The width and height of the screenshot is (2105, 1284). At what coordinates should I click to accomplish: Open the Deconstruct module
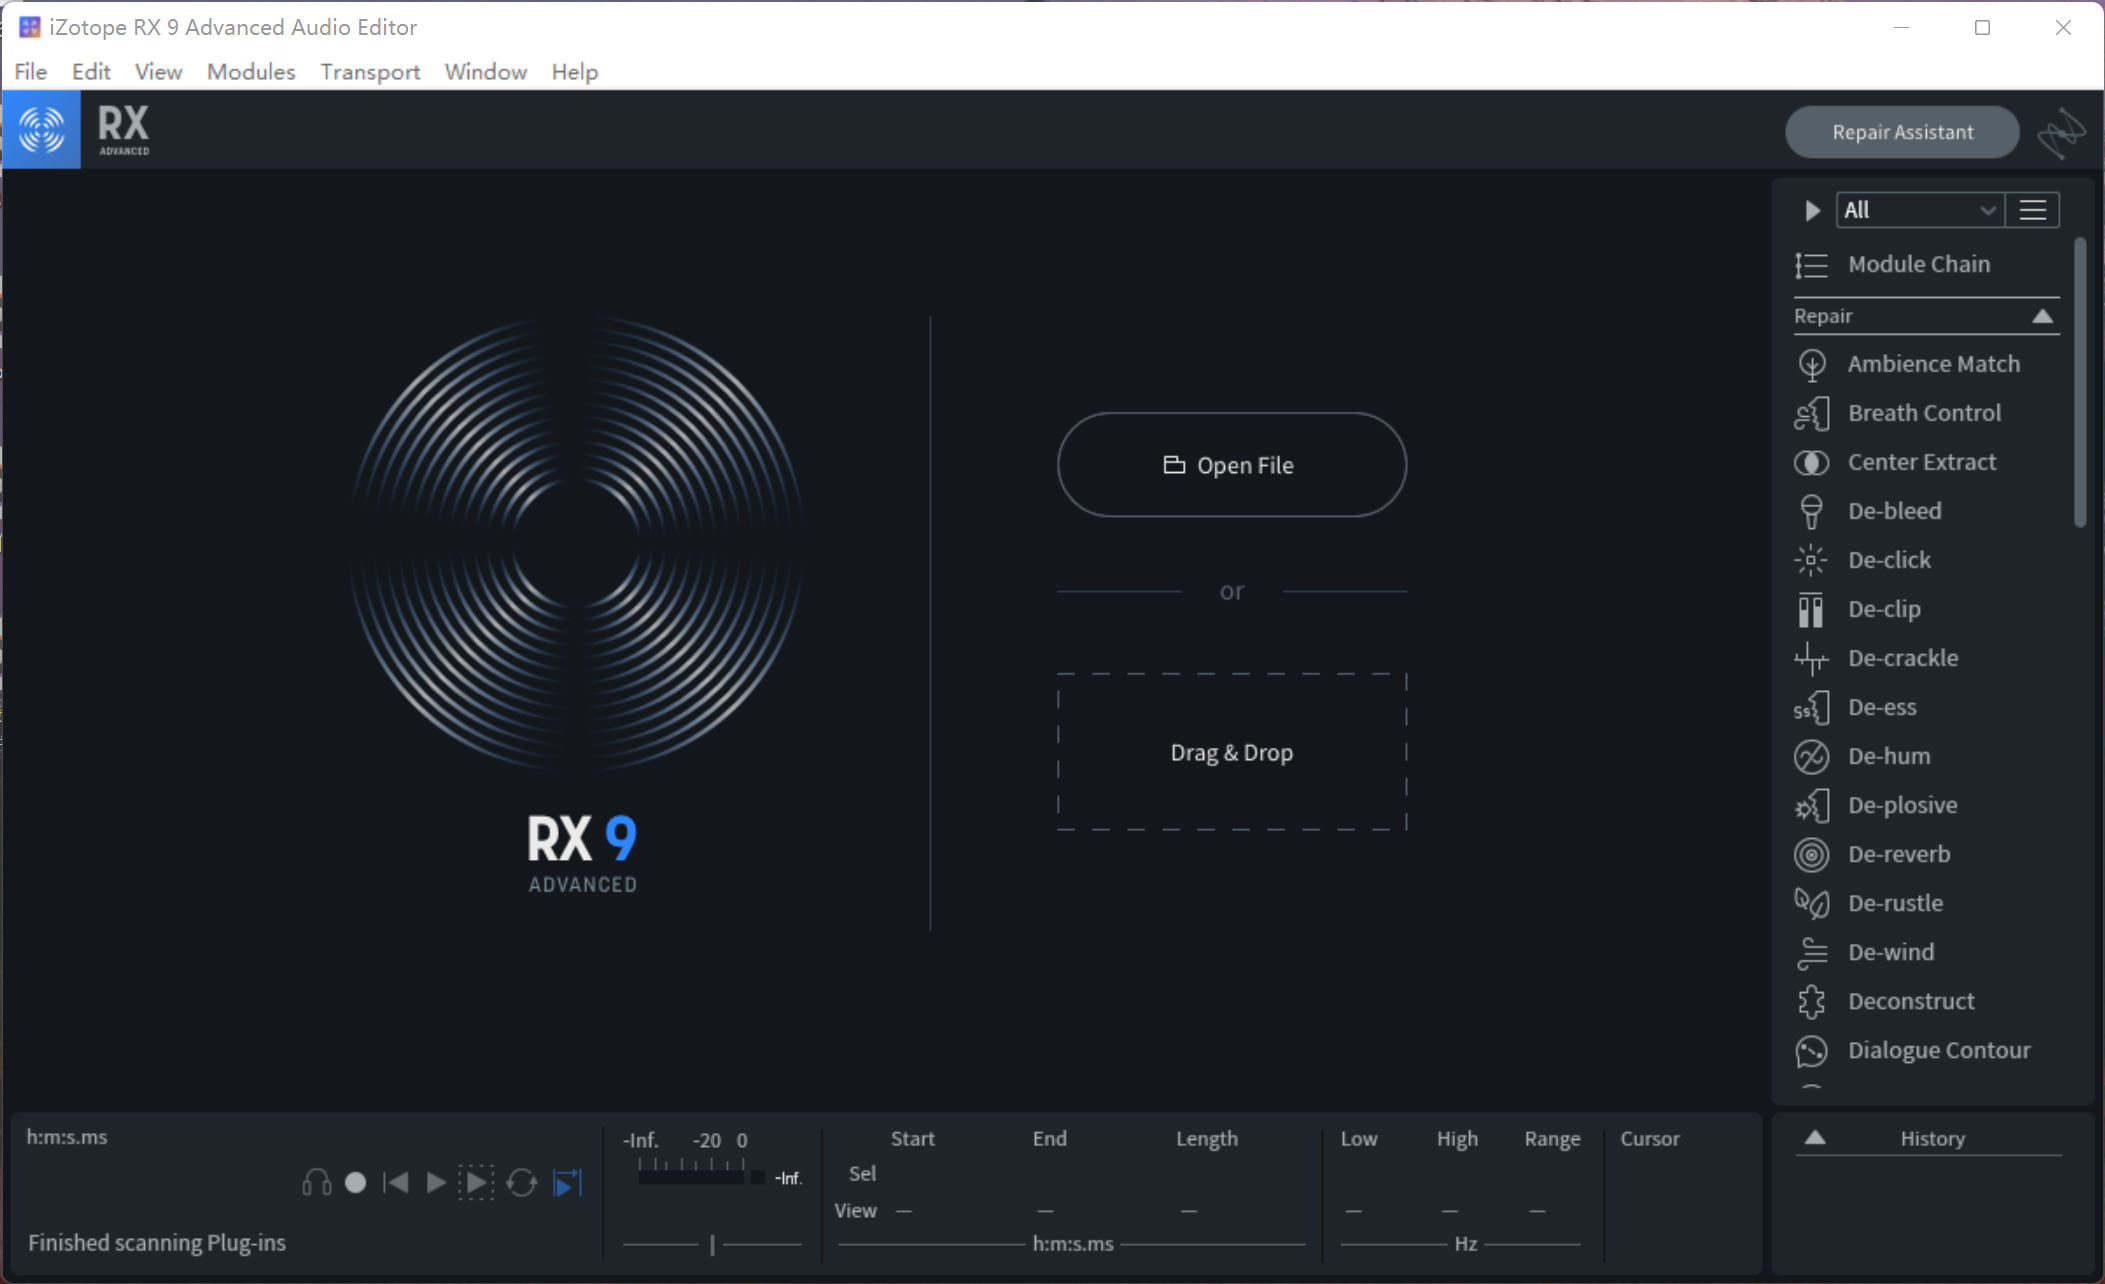pos(1909,1000)
